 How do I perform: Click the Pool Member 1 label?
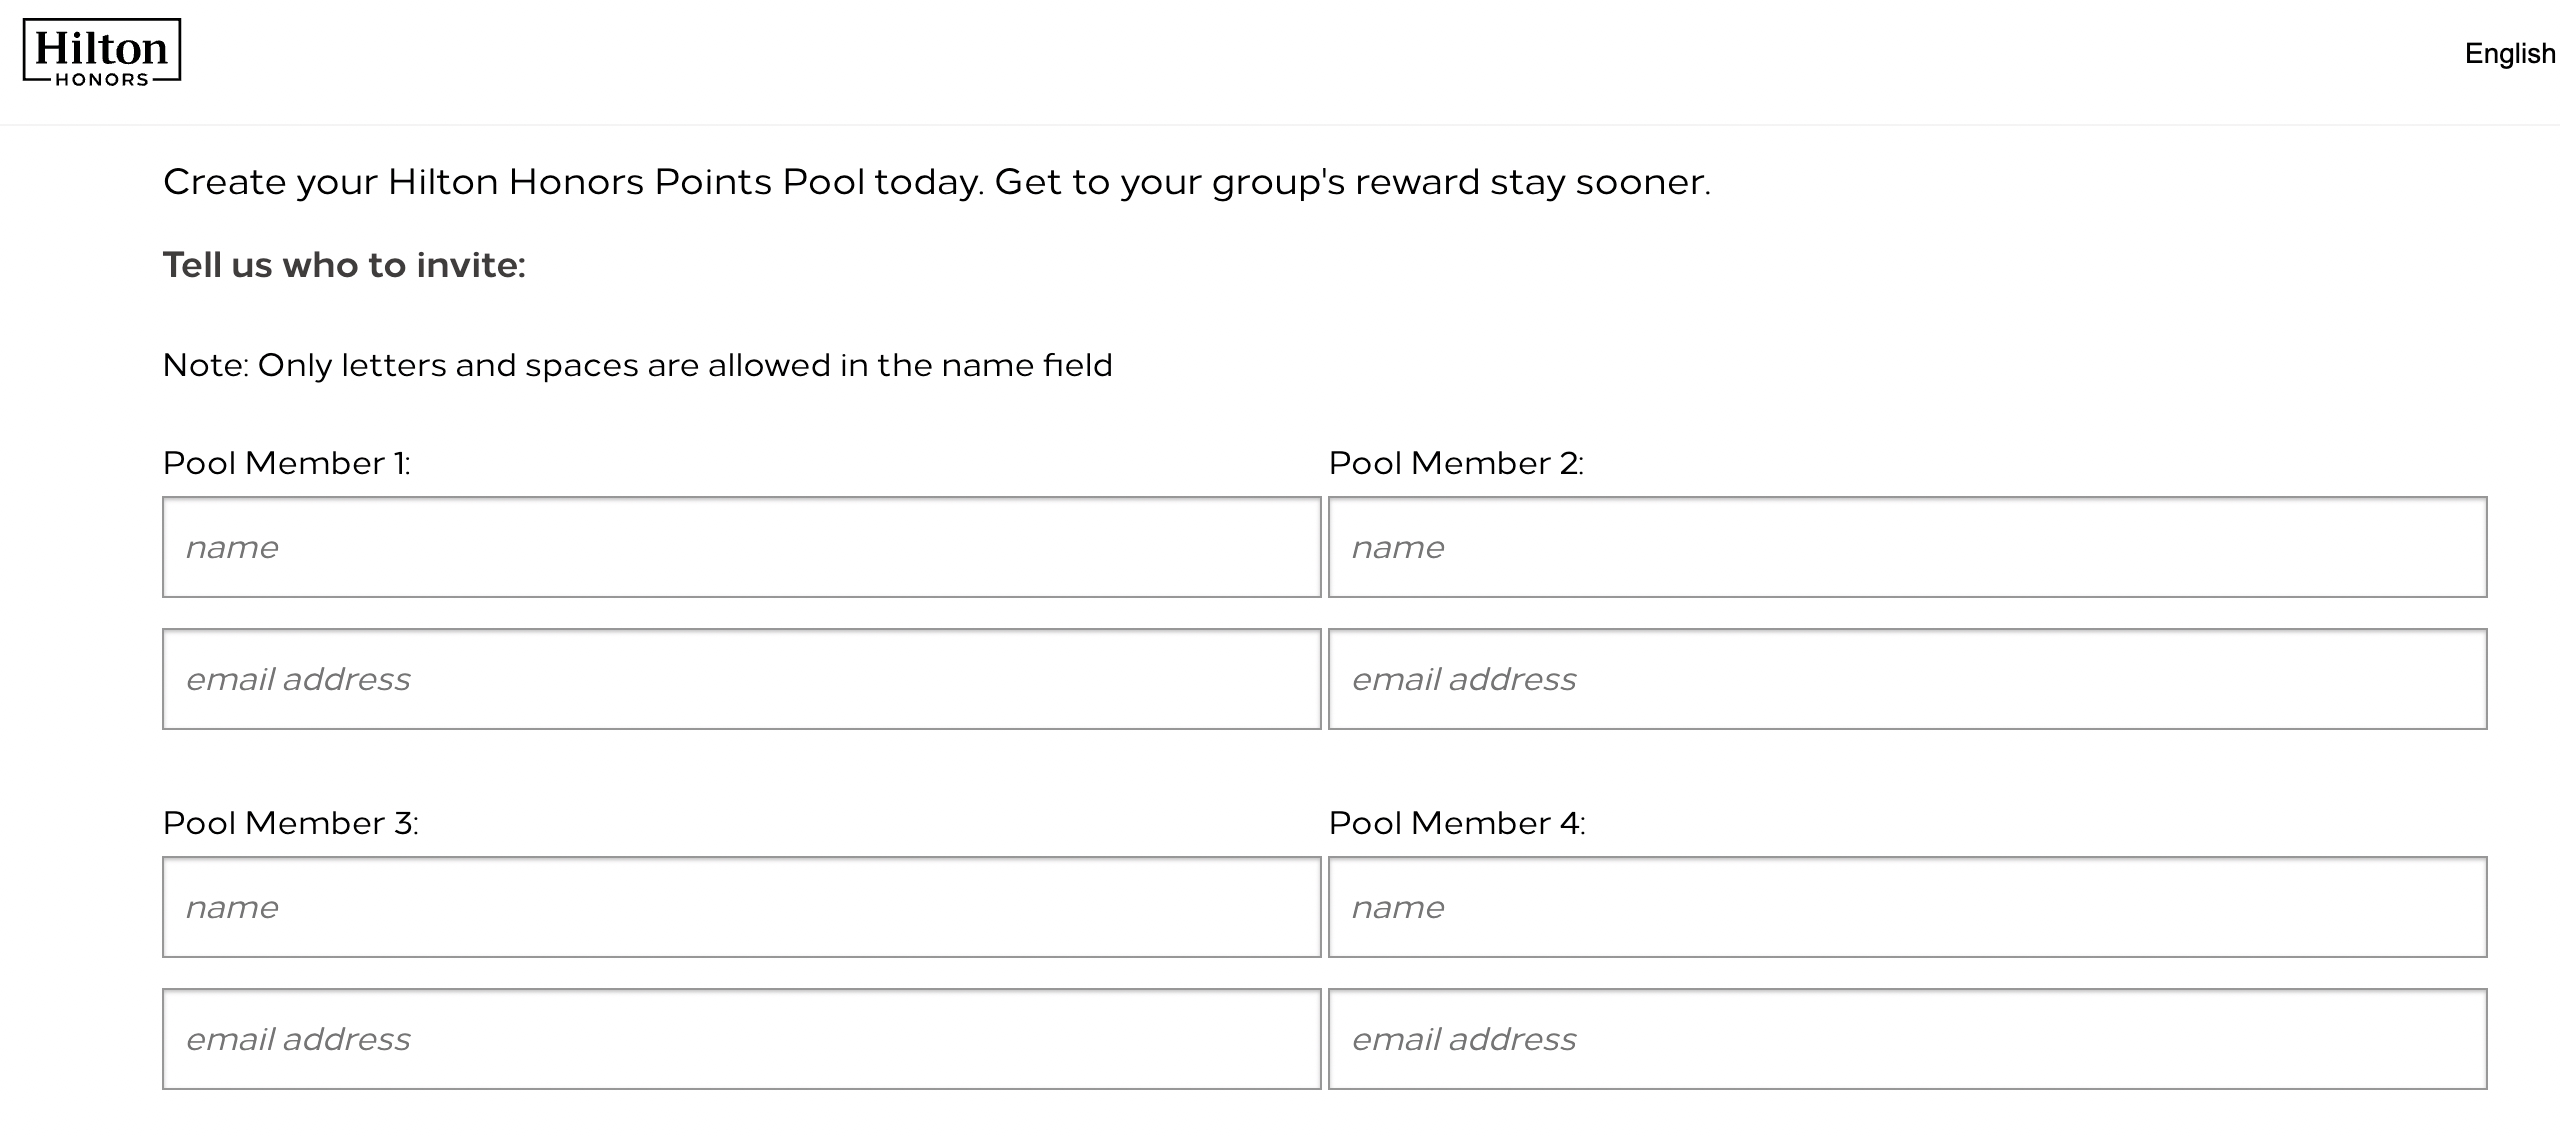pyautogui.click(x=290, y=462)
